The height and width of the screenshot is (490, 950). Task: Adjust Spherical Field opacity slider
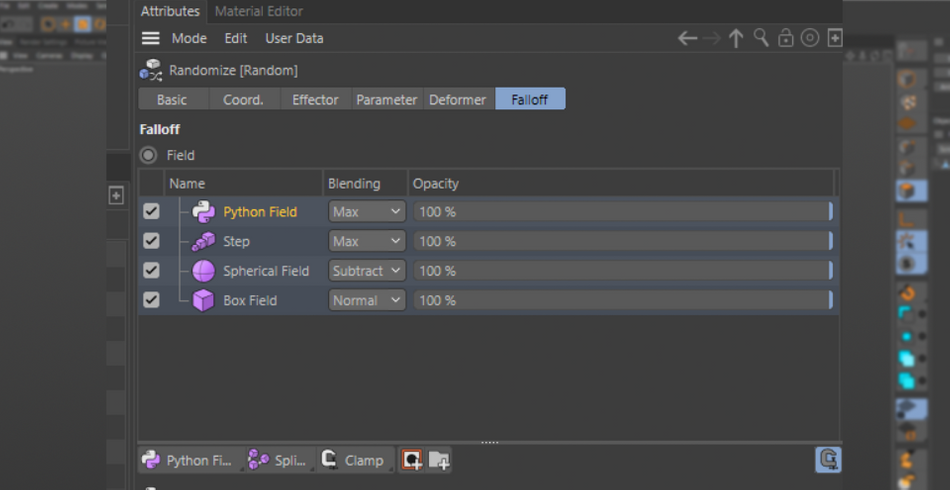point(623,271)
